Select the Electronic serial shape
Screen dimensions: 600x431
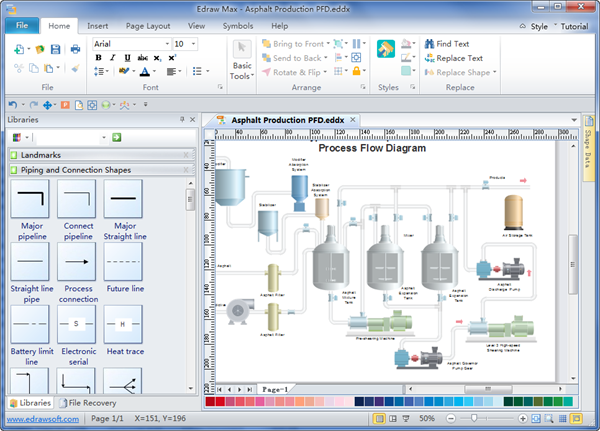[x=77, y=324]
